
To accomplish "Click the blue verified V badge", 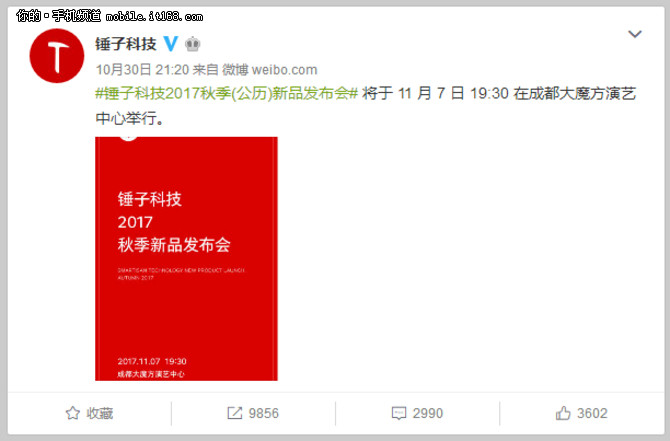I will [171, 43].
